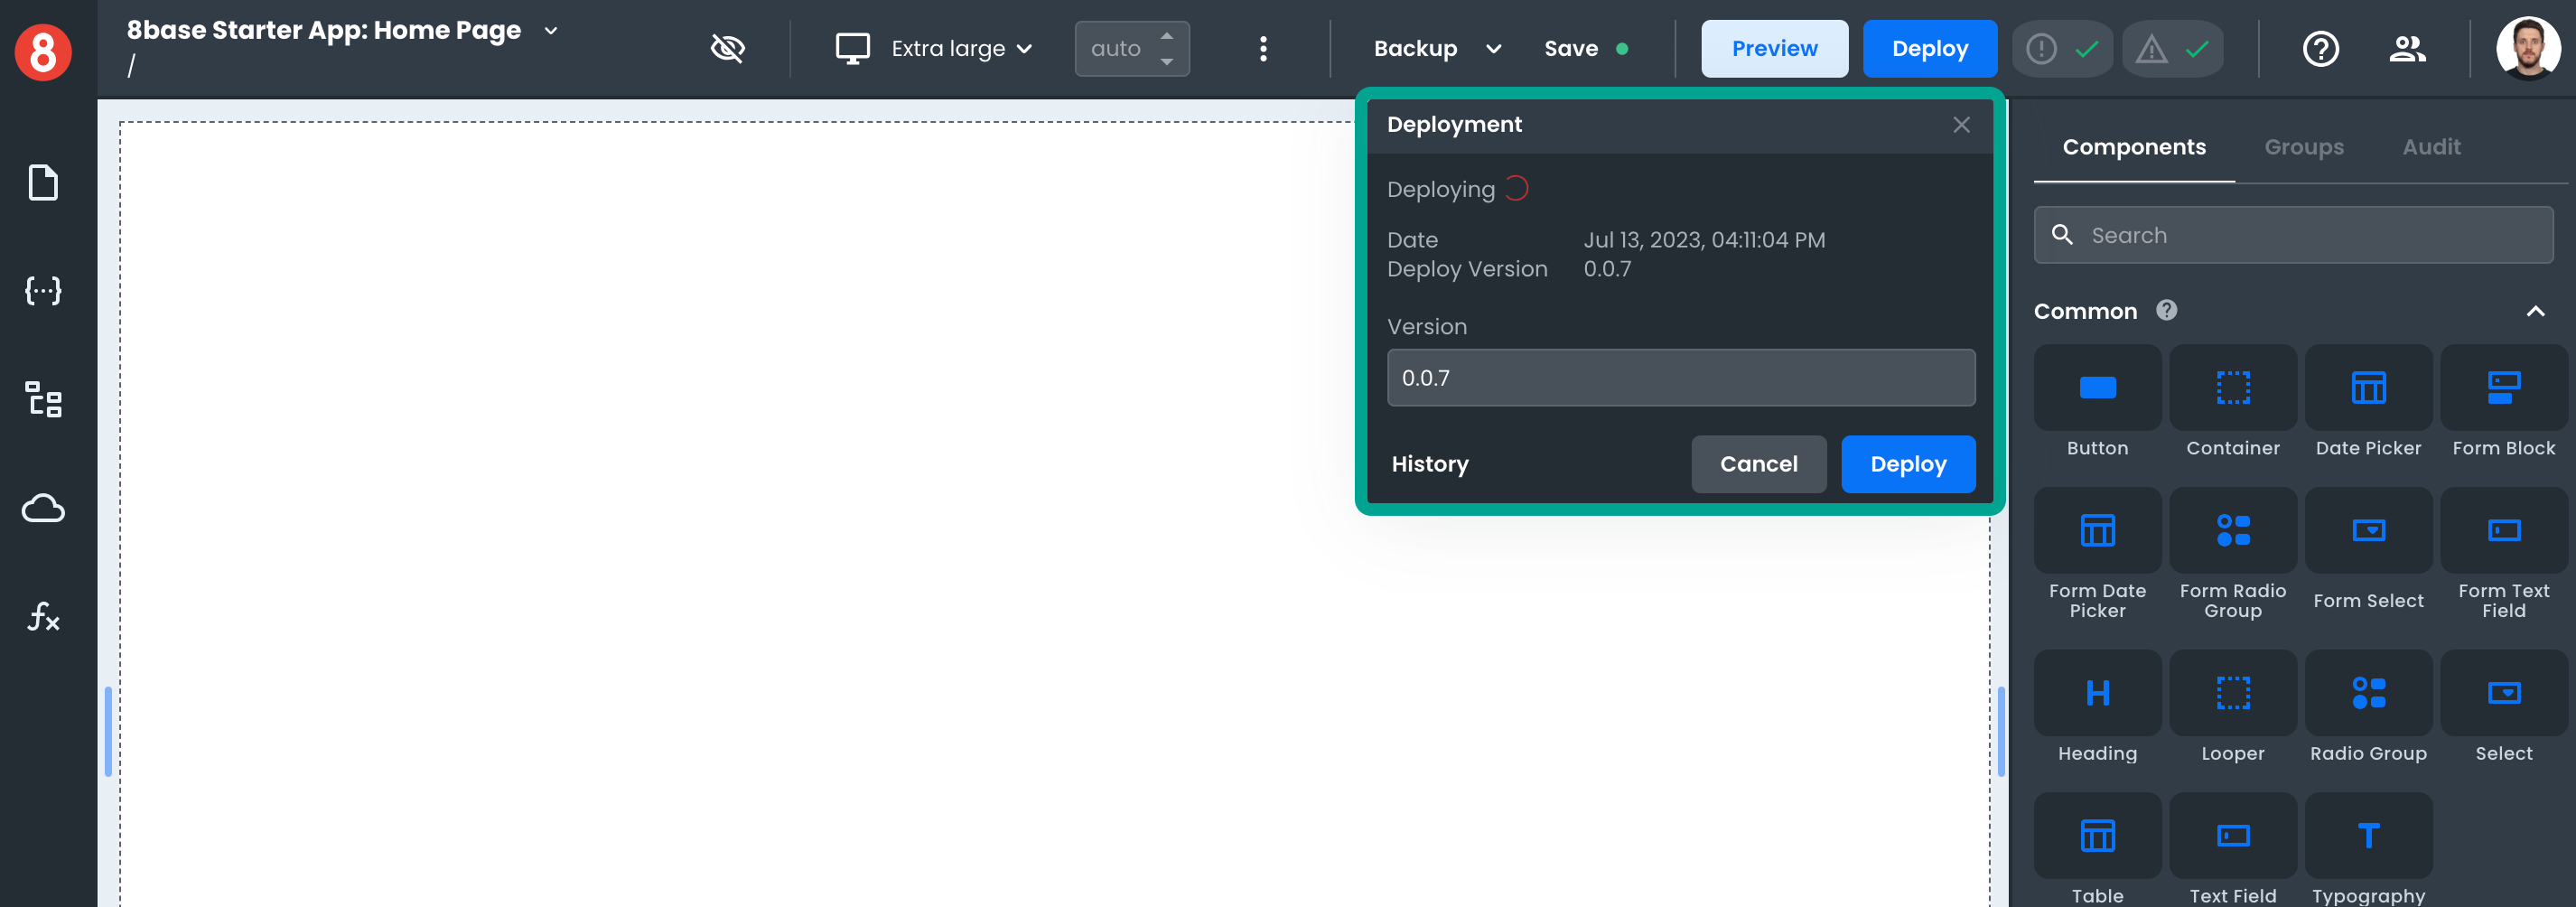This screenshot has height=907, width=2576.
Task: Switch to the Groups tab
Action: point(2303,147)
